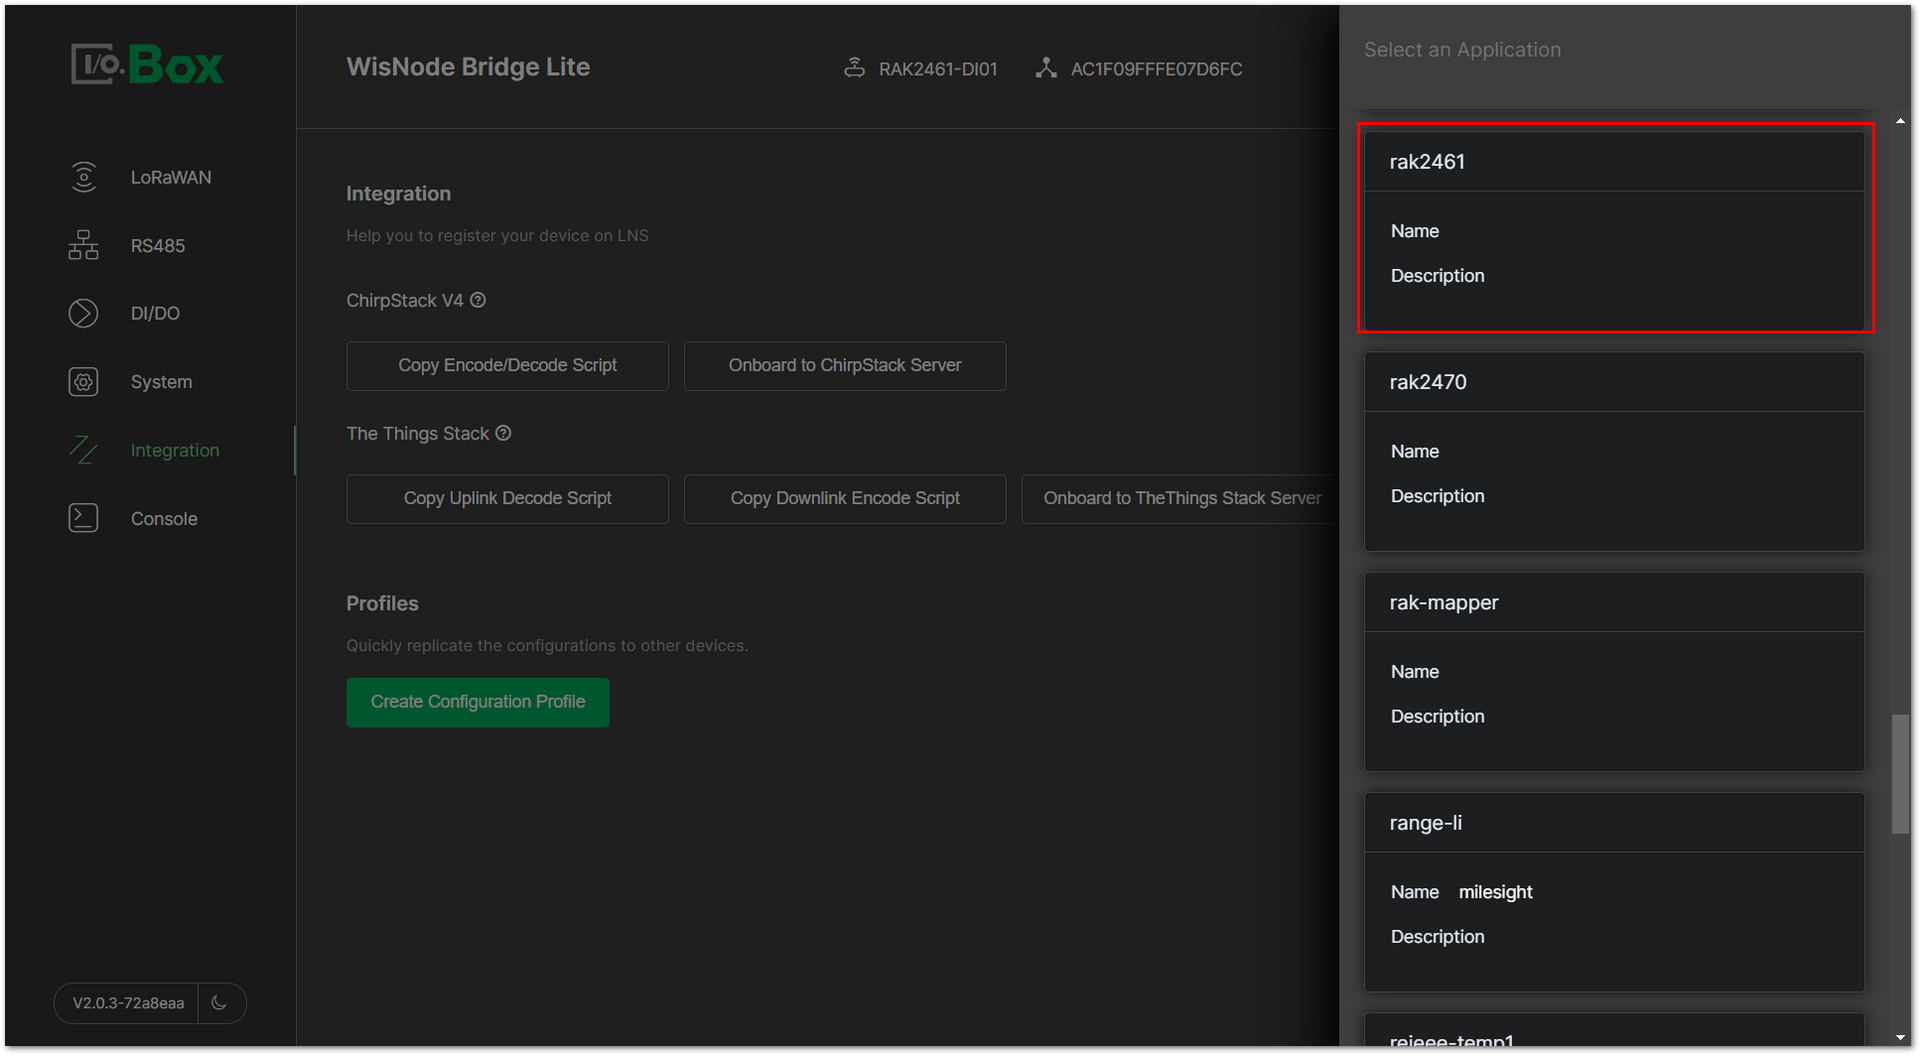The image size is (1920, 1055).
Task: Select the rak2470 application card
Action: coord(1614,451)
